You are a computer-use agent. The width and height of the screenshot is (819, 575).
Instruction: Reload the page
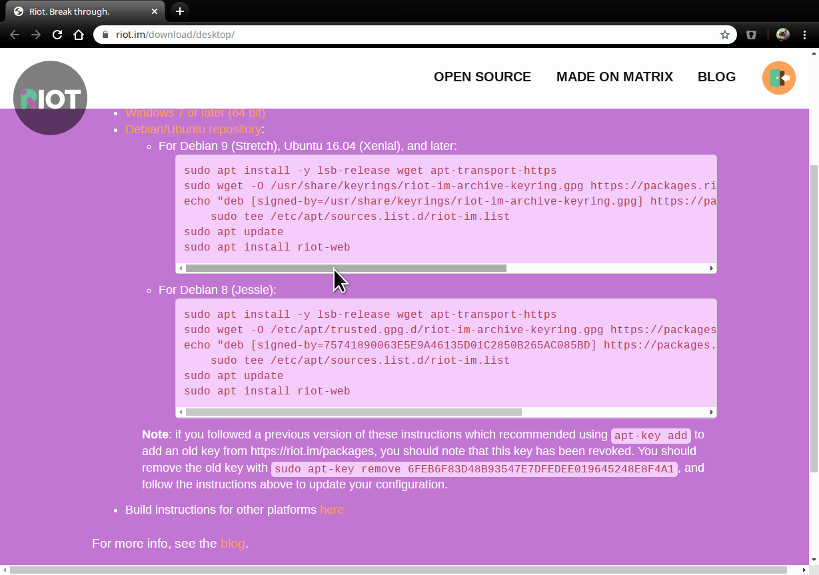pos(57,34)
